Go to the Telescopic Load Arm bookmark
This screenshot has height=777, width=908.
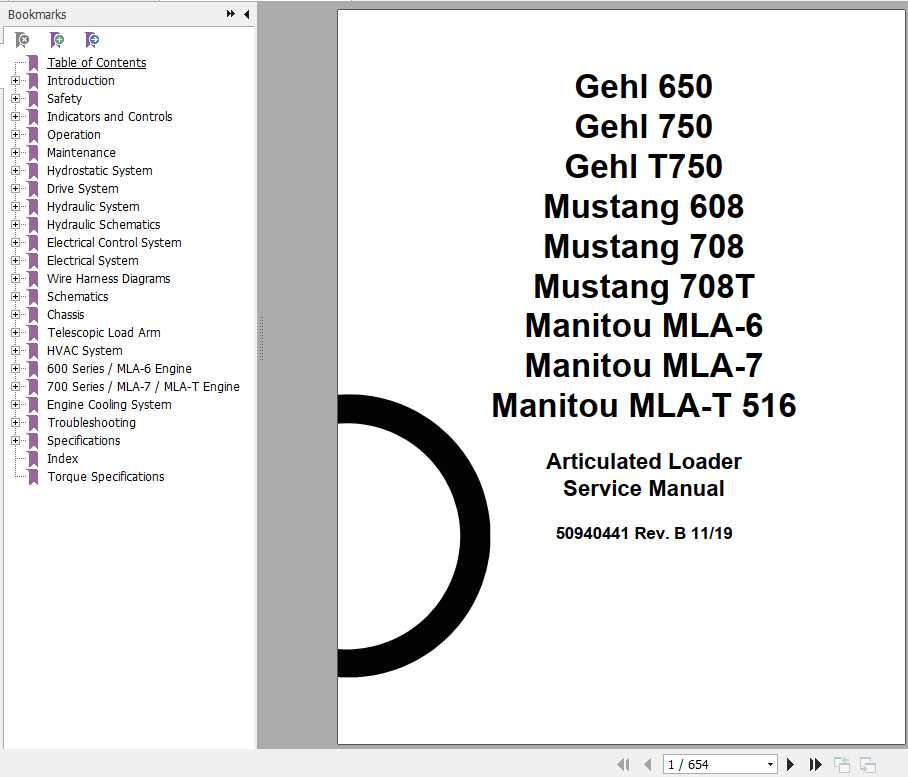pos(104,332)
